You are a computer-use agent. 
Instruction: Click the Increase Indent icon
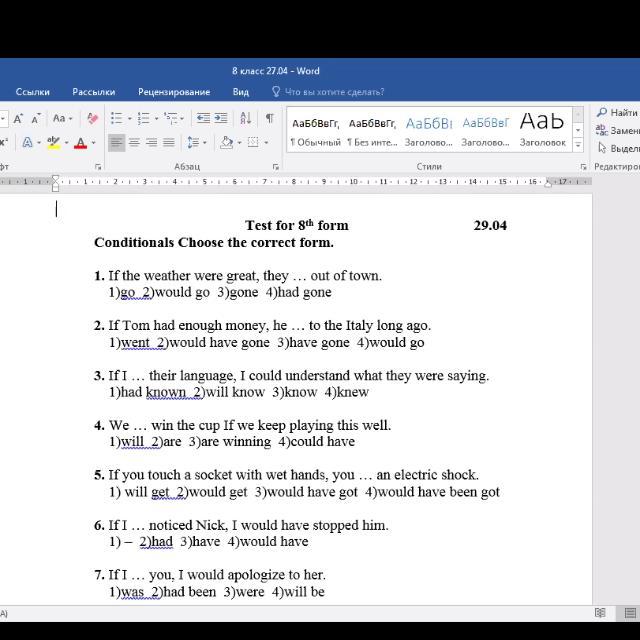pos(219,118)
